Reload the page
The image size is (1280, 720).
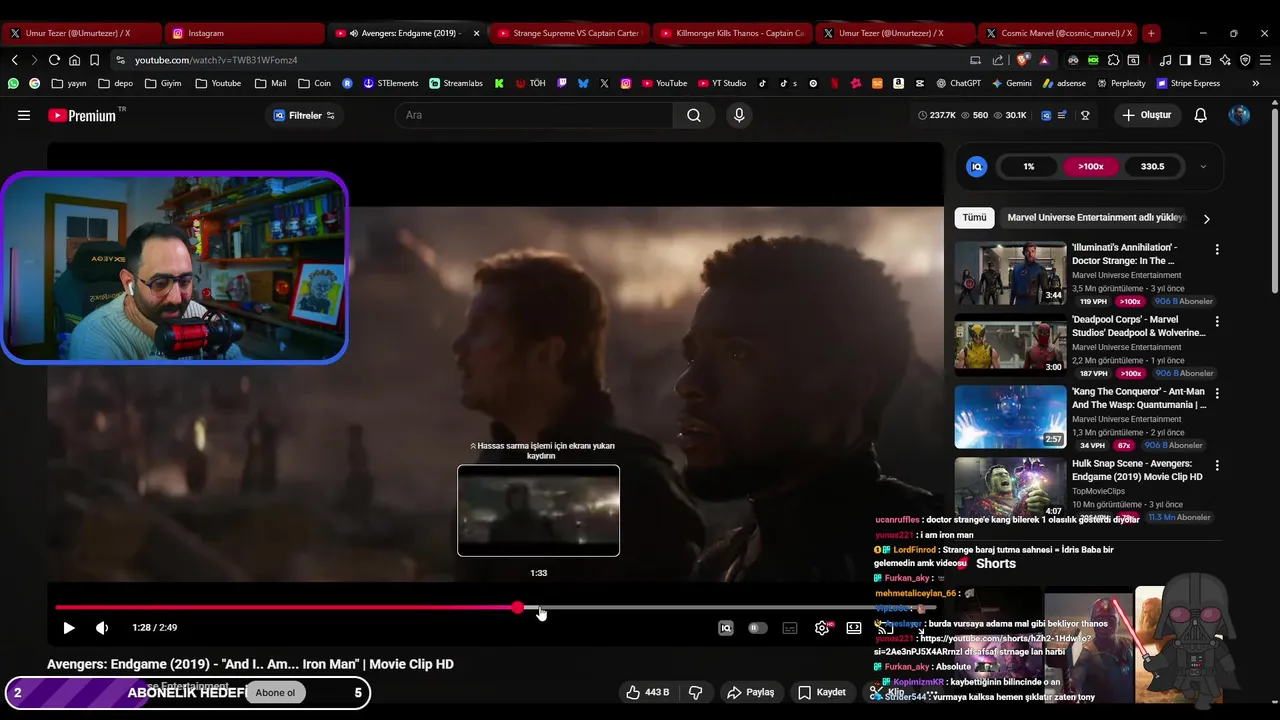(54, 60)
